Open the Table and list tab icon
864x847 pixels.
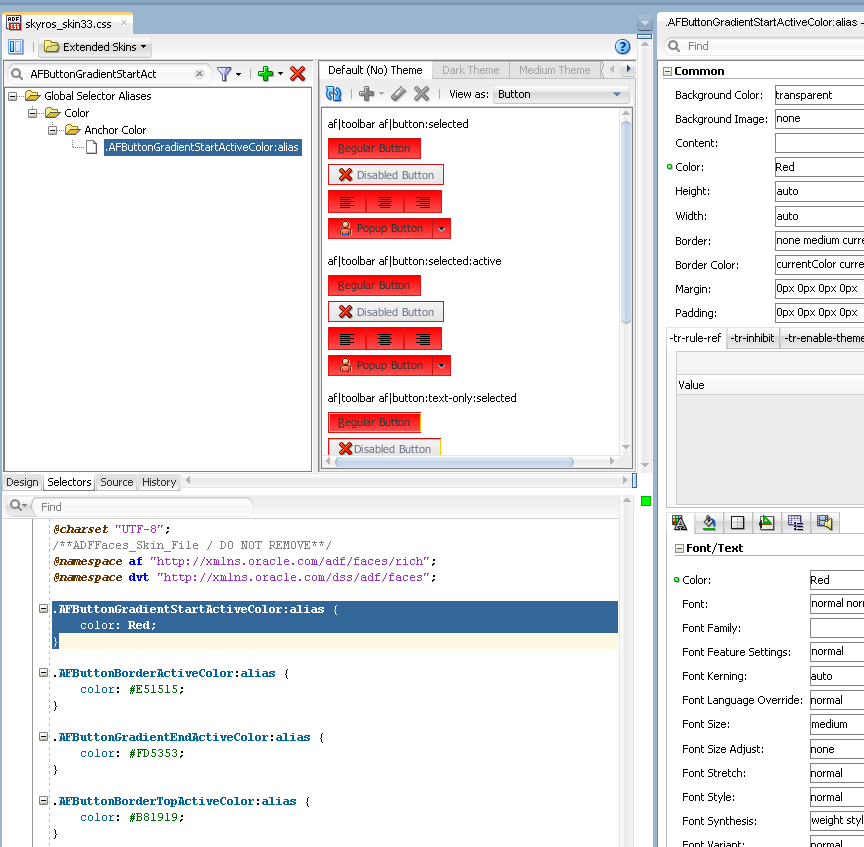795,522
